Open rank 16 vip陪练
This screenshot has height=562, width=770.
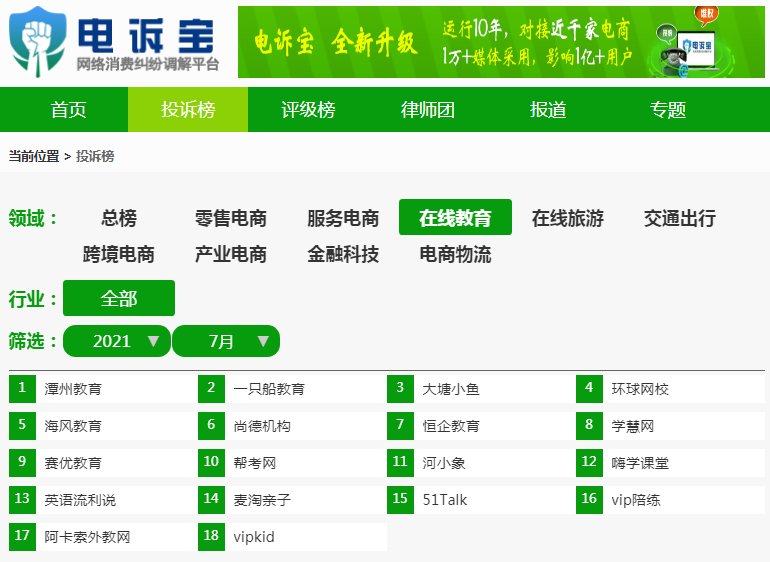pyautogui.click(x=670, y=500)
